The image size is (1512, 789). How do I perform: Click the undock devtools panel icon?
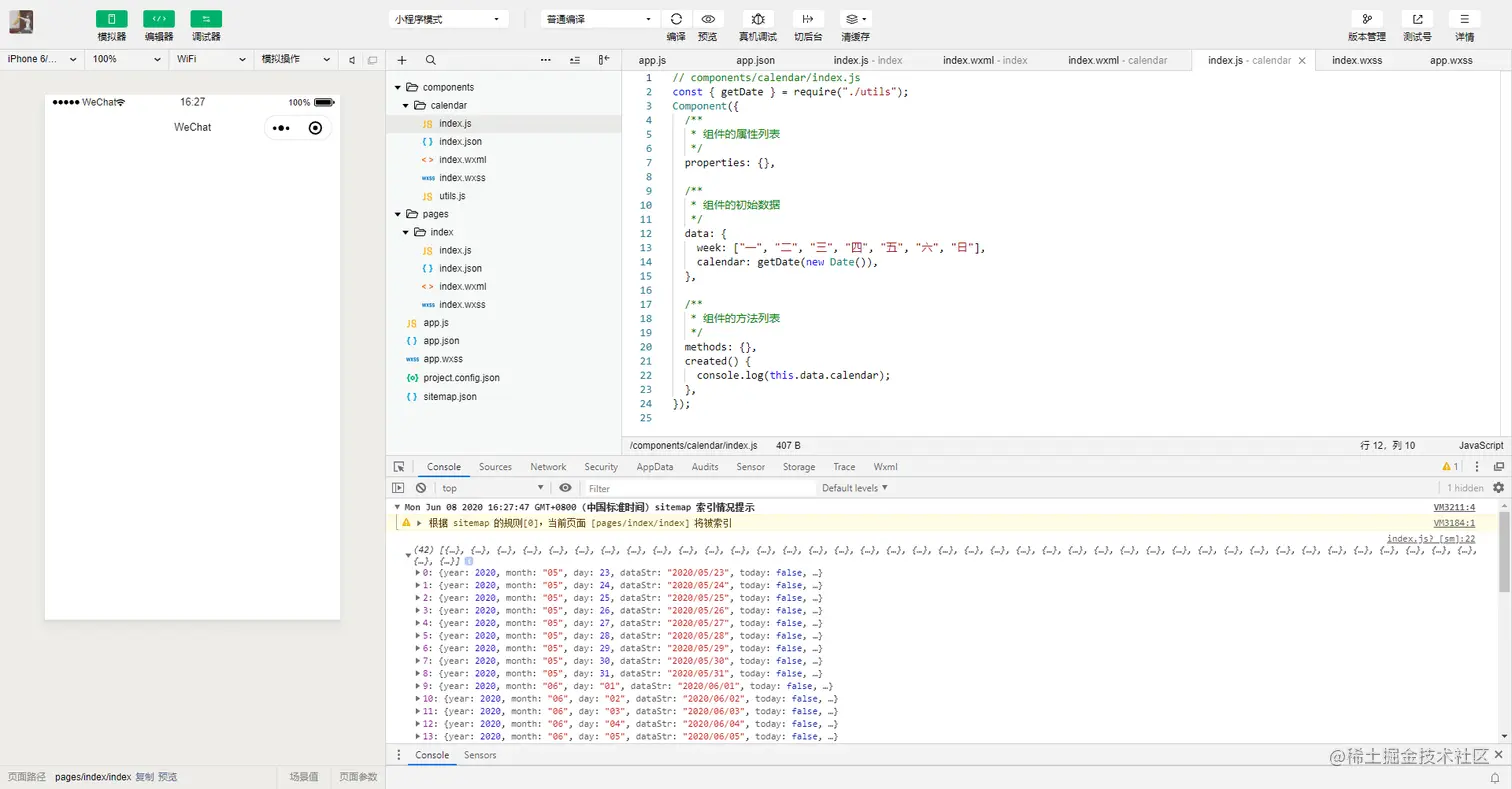coord(1498,467)
